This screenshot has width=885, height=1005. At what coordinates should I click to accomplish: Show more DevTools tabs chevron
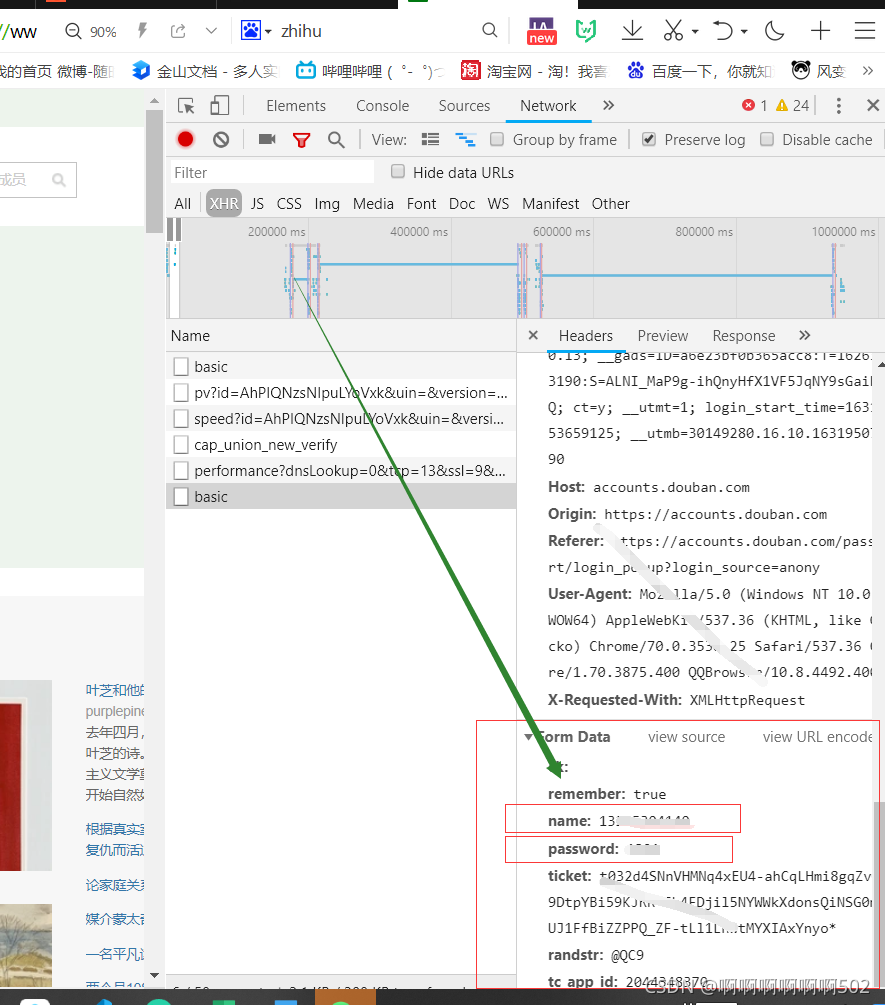(608, 105)
